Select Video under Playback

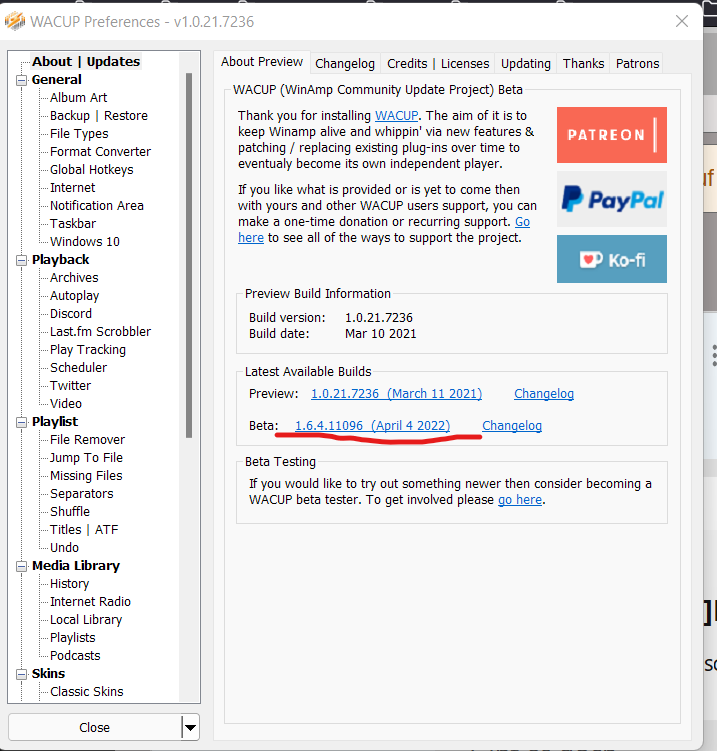(66, 404)
